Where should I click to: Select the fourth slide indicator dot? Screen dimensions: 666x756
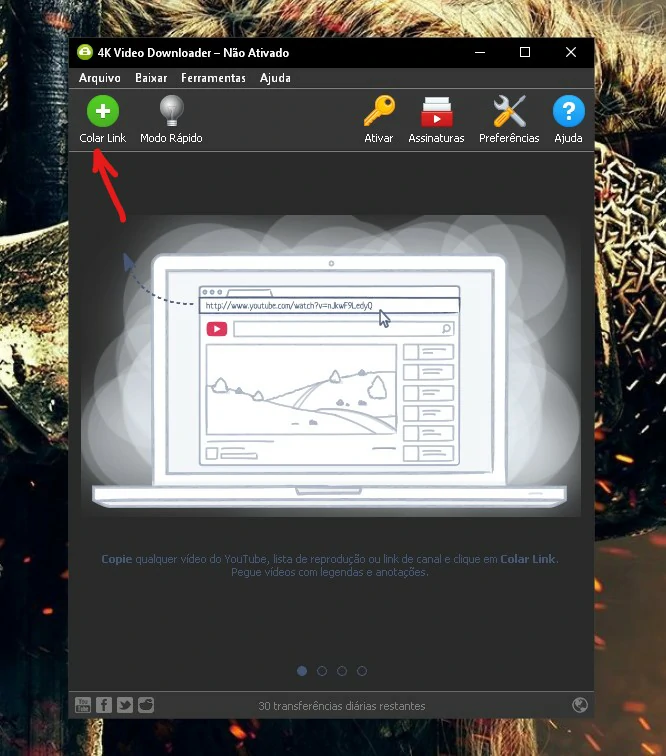click(362, 671)
